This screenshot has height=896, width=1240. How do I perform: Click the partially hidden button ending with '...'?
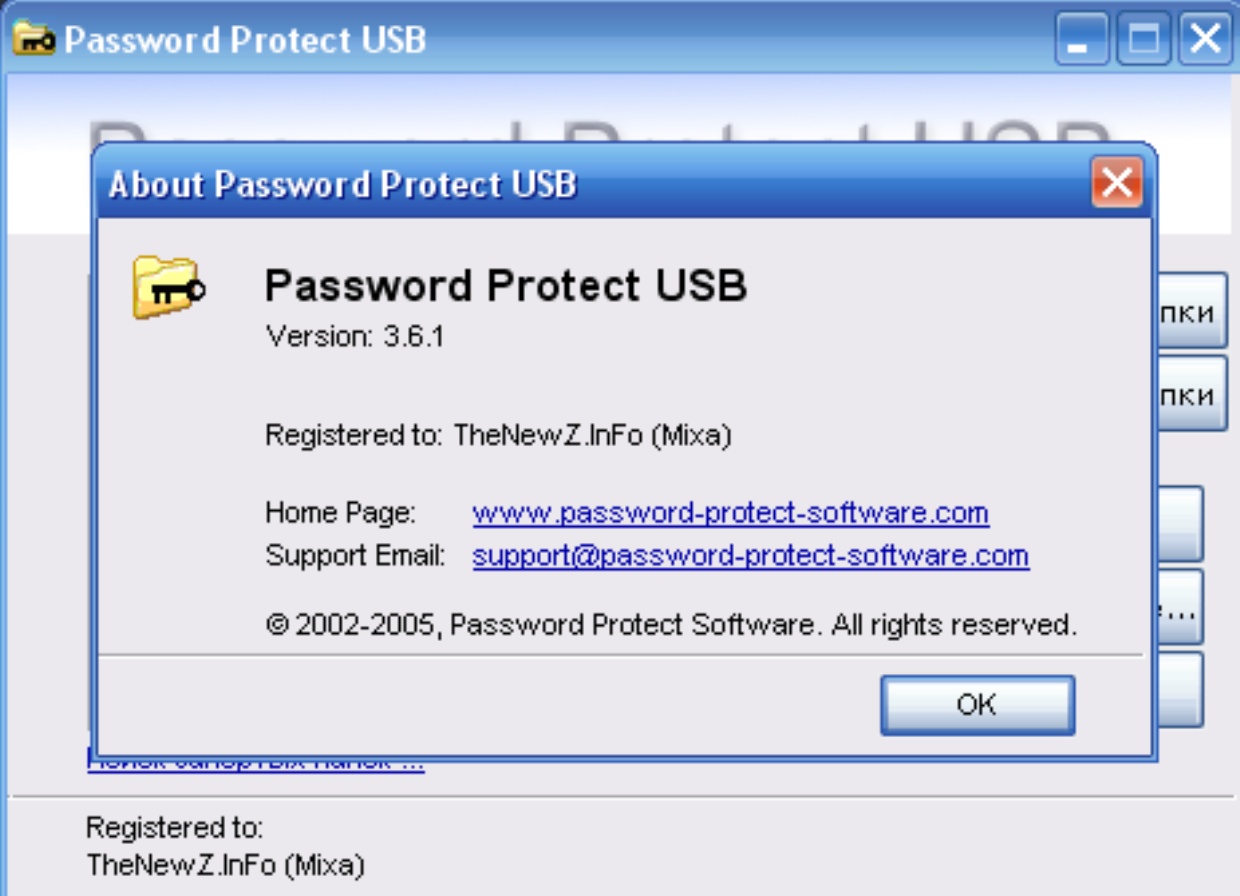pyautogui.click(x=1180, y=607)
